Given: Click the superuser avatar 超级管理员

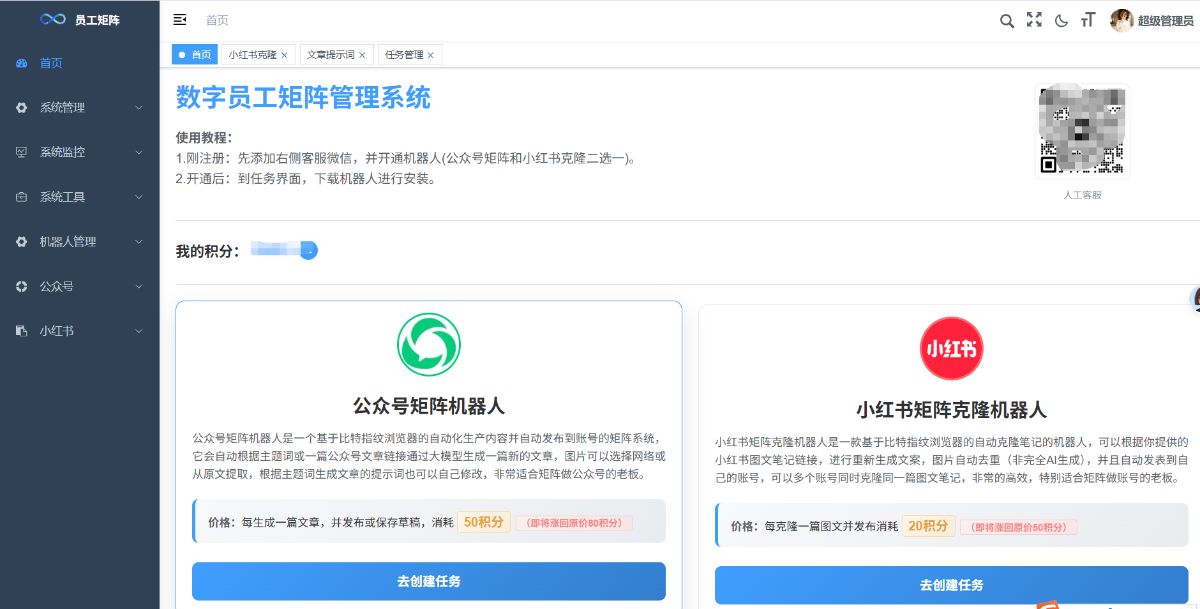Looking at the screenshot, I should point(1123,20).
